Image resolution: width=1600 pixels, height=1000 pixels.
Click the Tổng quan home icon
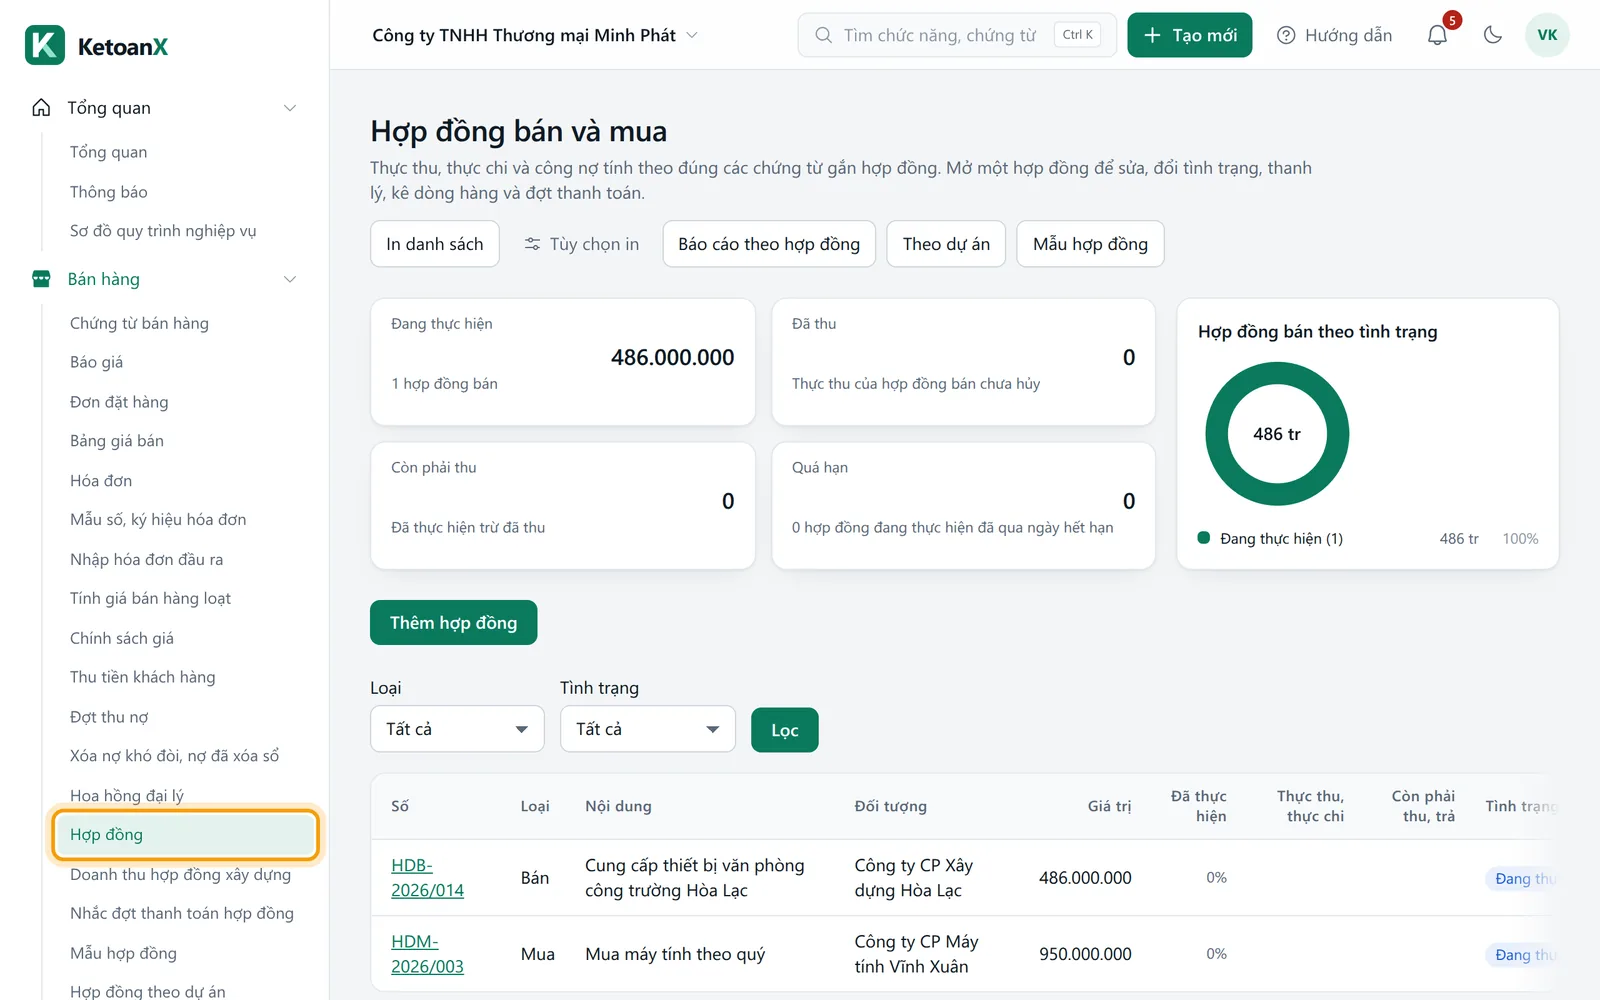pyautogui.click(x=41, y=108)
